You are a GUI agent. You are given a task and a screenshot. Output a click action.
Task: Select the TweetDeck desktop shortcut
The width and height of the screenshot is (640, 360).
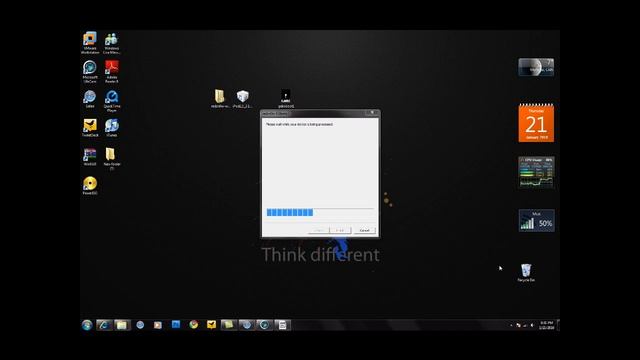point(90,128)
